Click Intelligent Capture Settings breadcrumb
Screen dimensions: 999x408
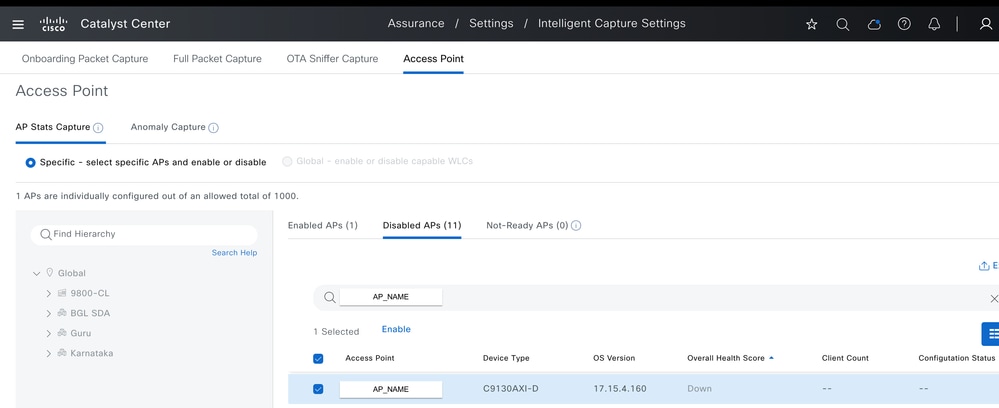612,24
